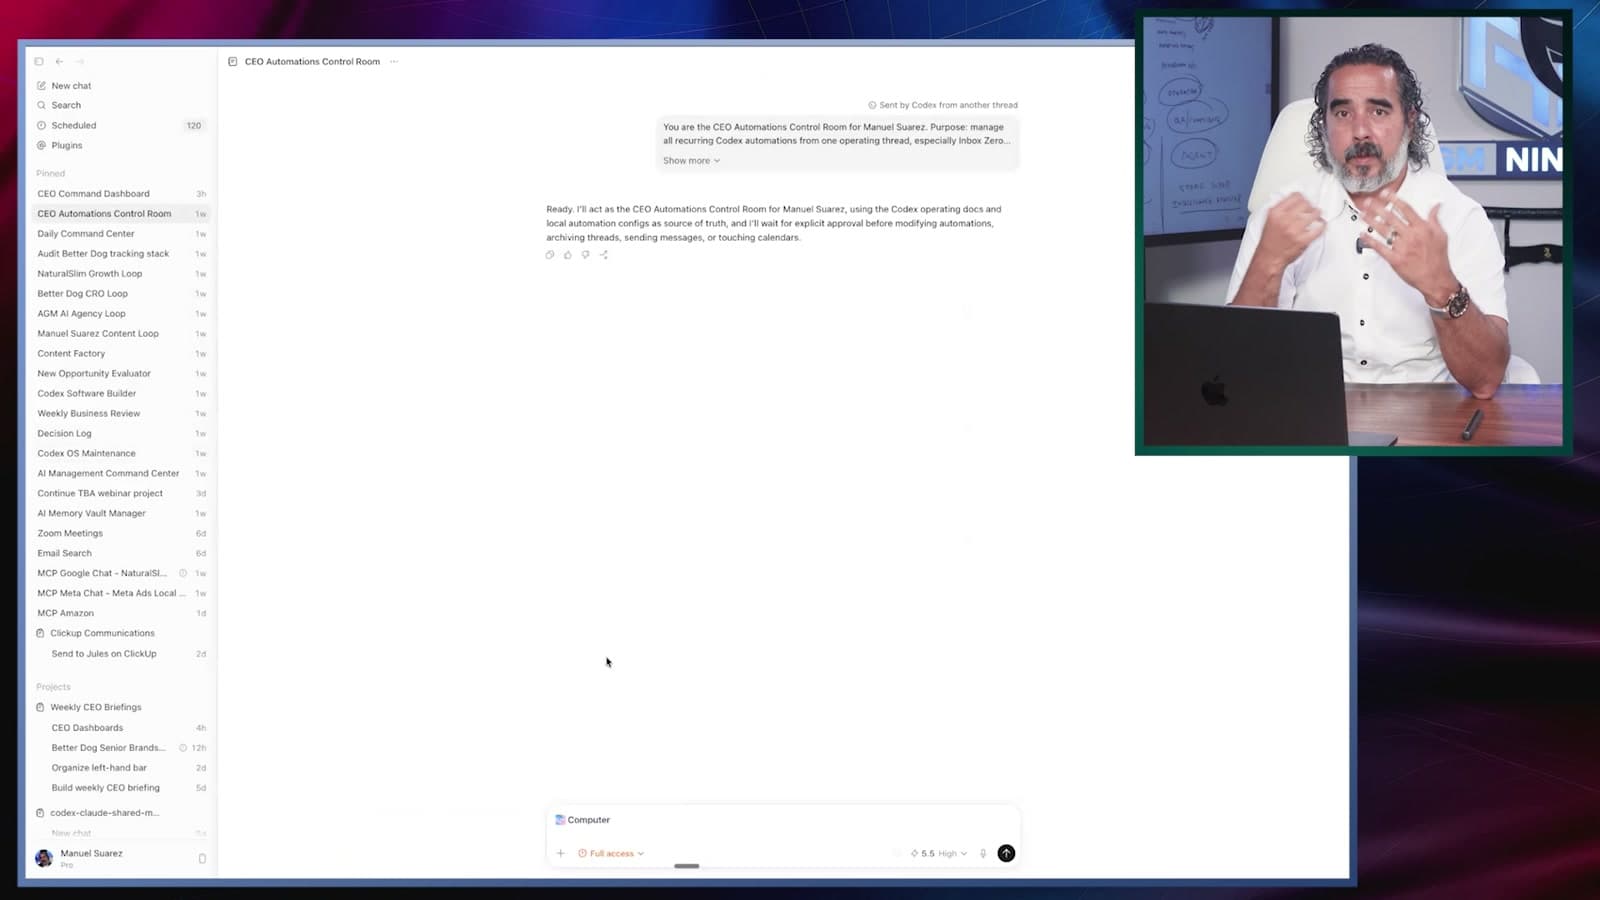Open NaturalSlim Growth Loop thread

[x=120, y=274]
